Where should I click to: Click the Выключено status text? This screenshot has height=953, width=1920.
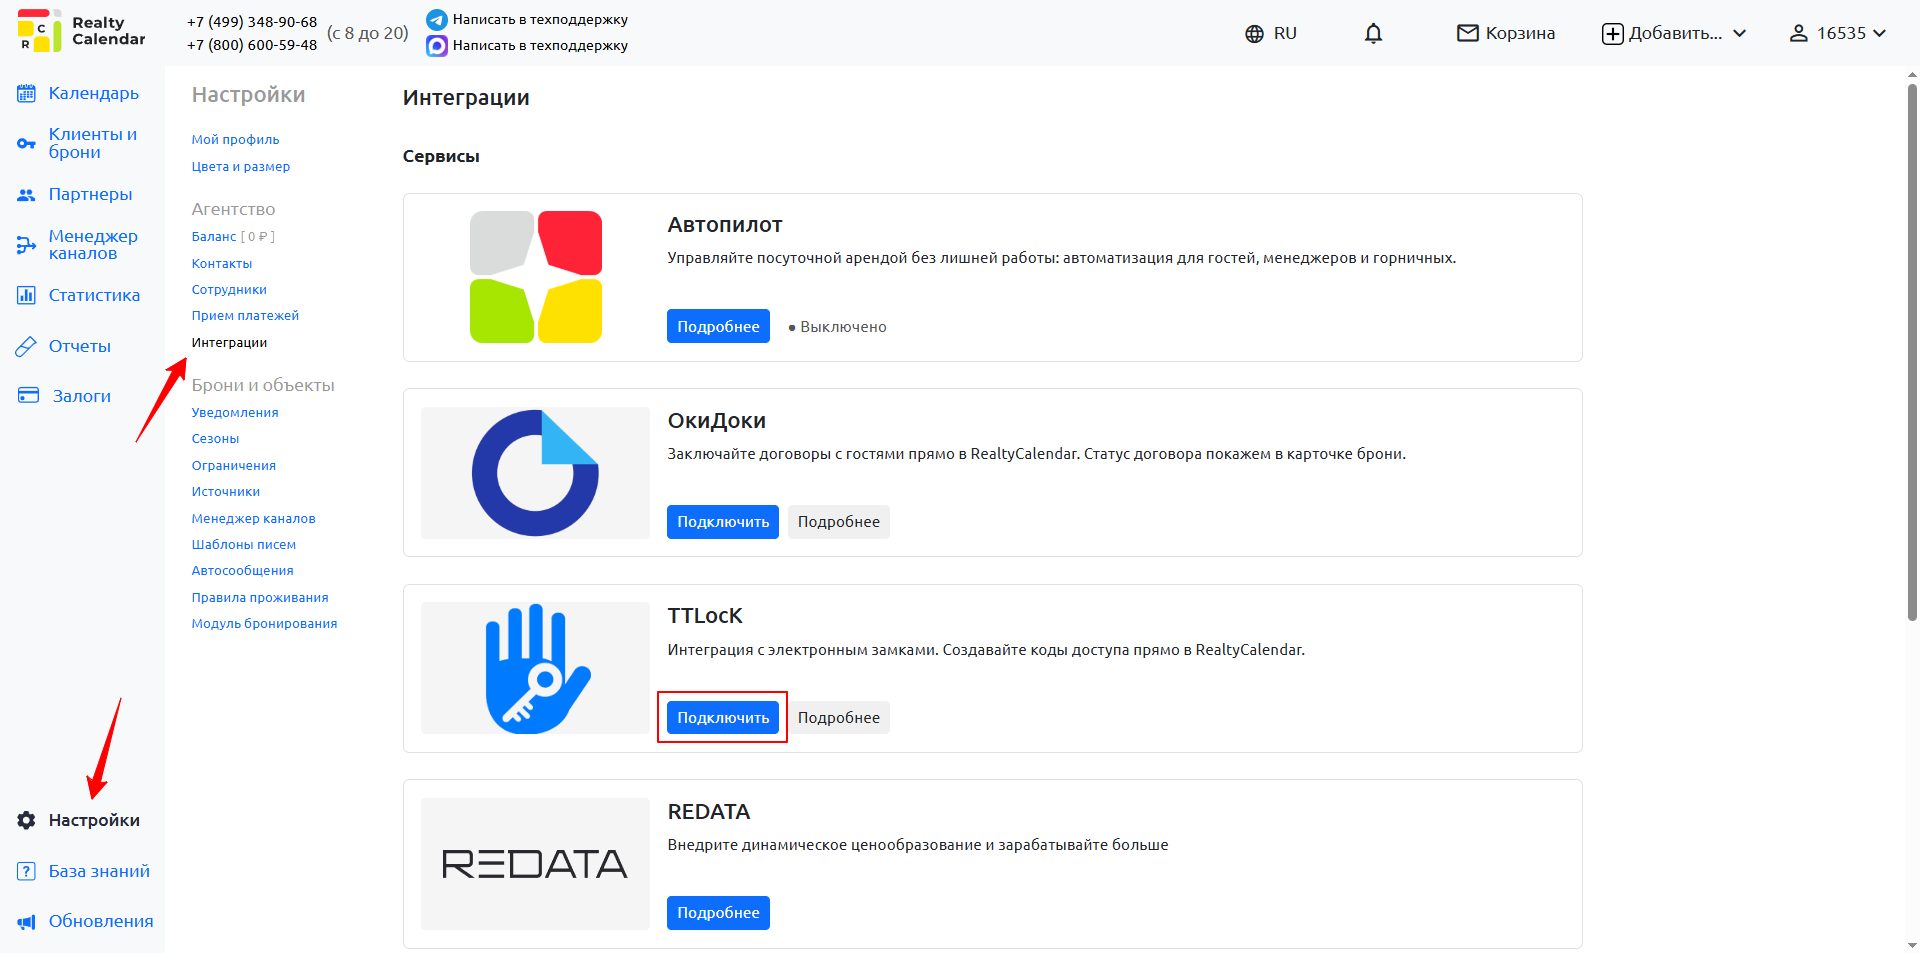coord(843,327)
